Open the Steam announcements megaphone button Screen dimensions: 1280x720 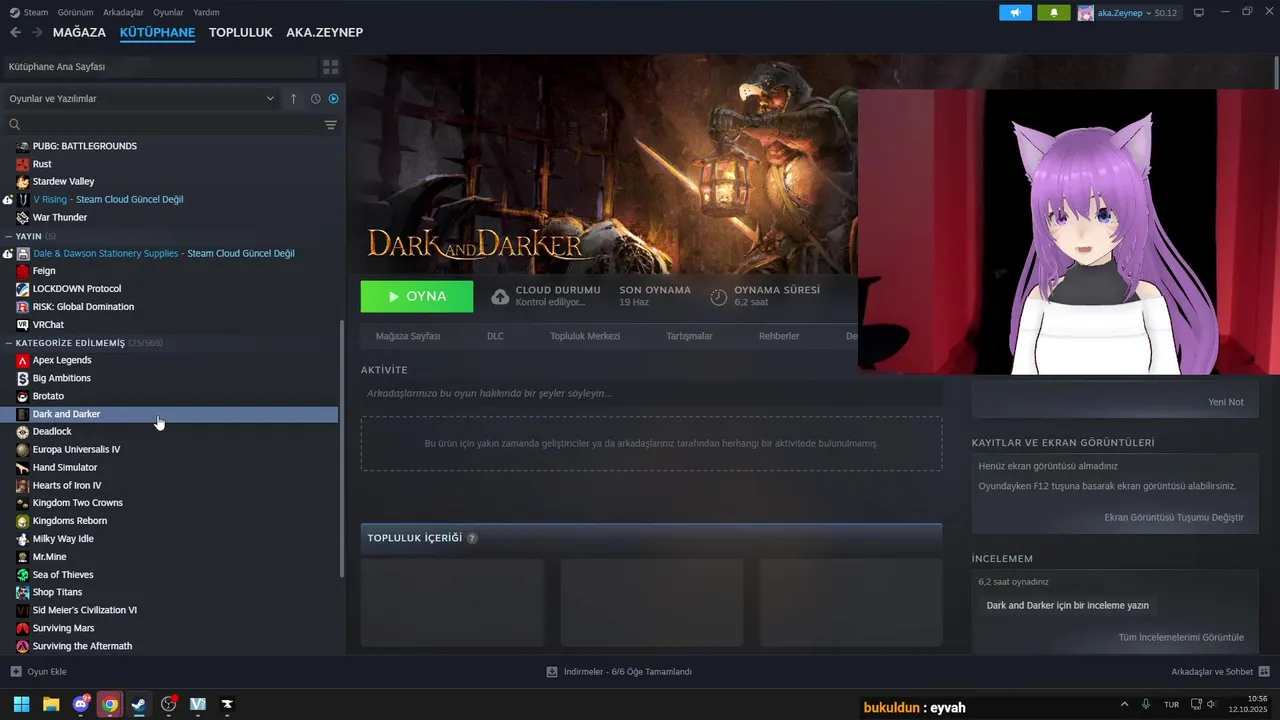point(1015,13)
